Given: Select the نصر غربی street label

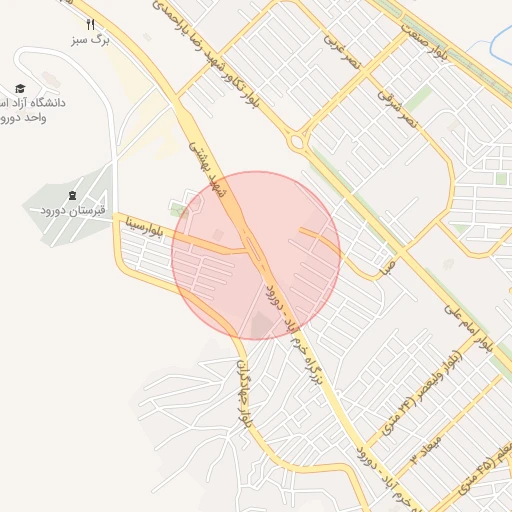Looking at the screenshot, I should point(342,51).
